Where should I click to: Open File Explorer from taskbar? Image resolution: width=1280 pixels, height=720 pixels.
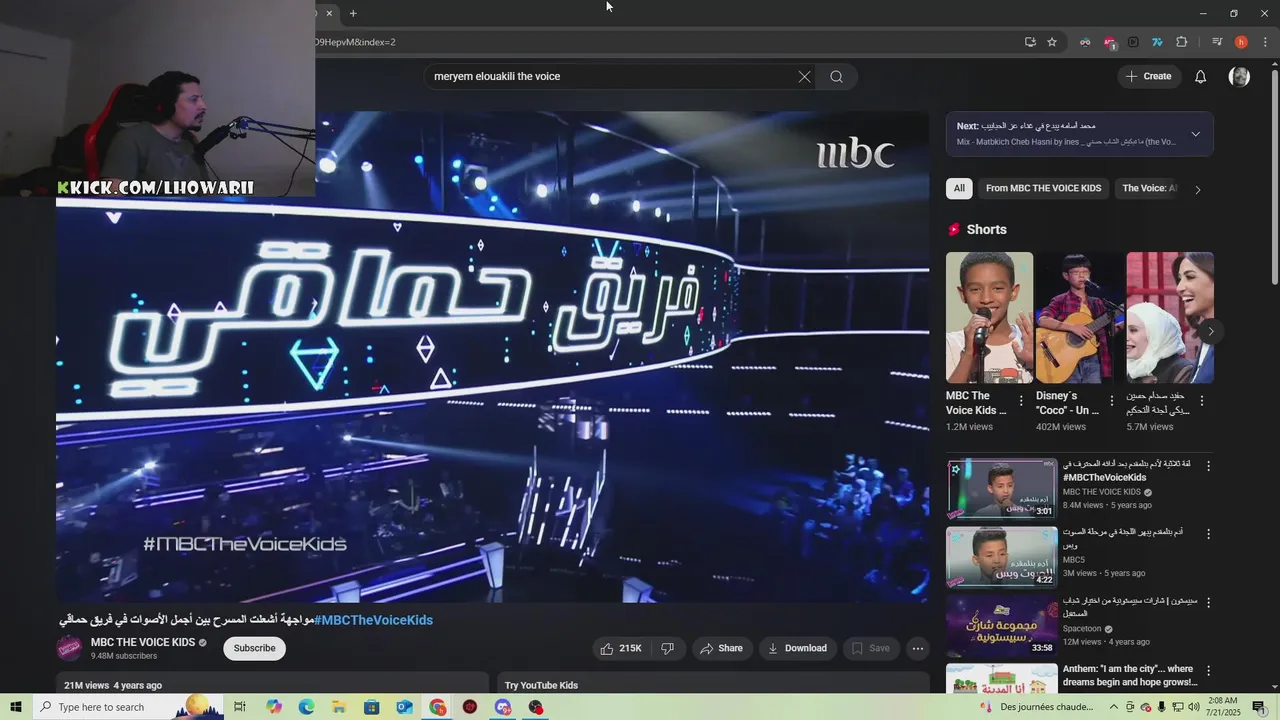(339, 707)
